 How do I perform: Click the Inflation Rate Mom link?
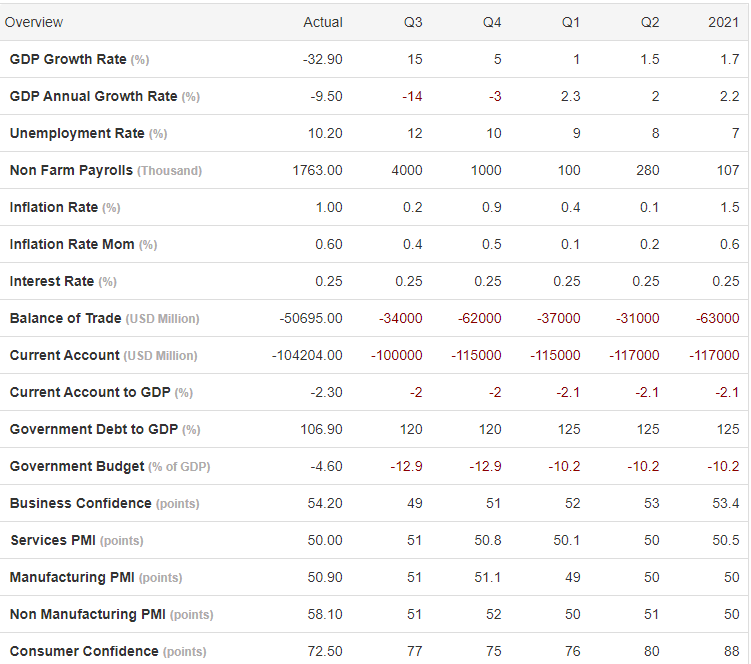click(72, 244)
